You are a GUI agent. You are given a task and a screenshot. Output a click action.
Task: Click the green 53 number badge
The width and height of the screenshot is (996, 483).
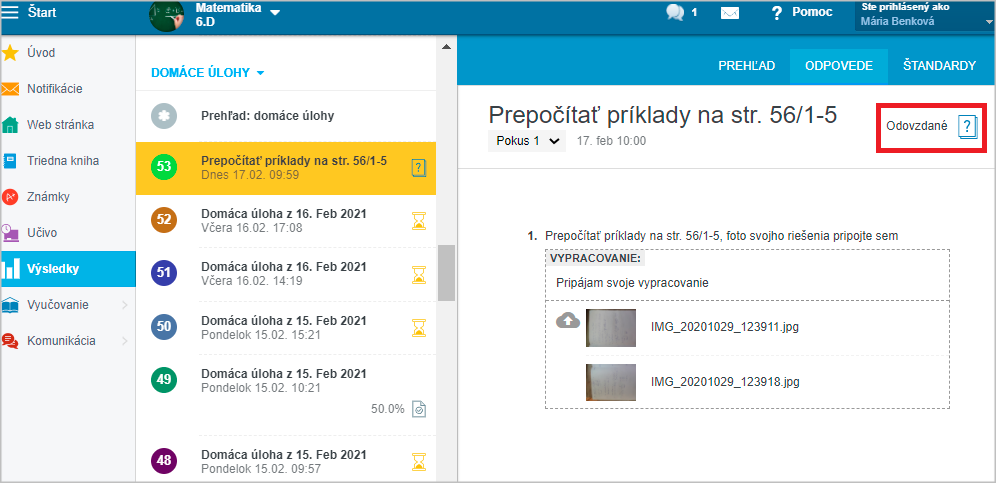point(164,168)
